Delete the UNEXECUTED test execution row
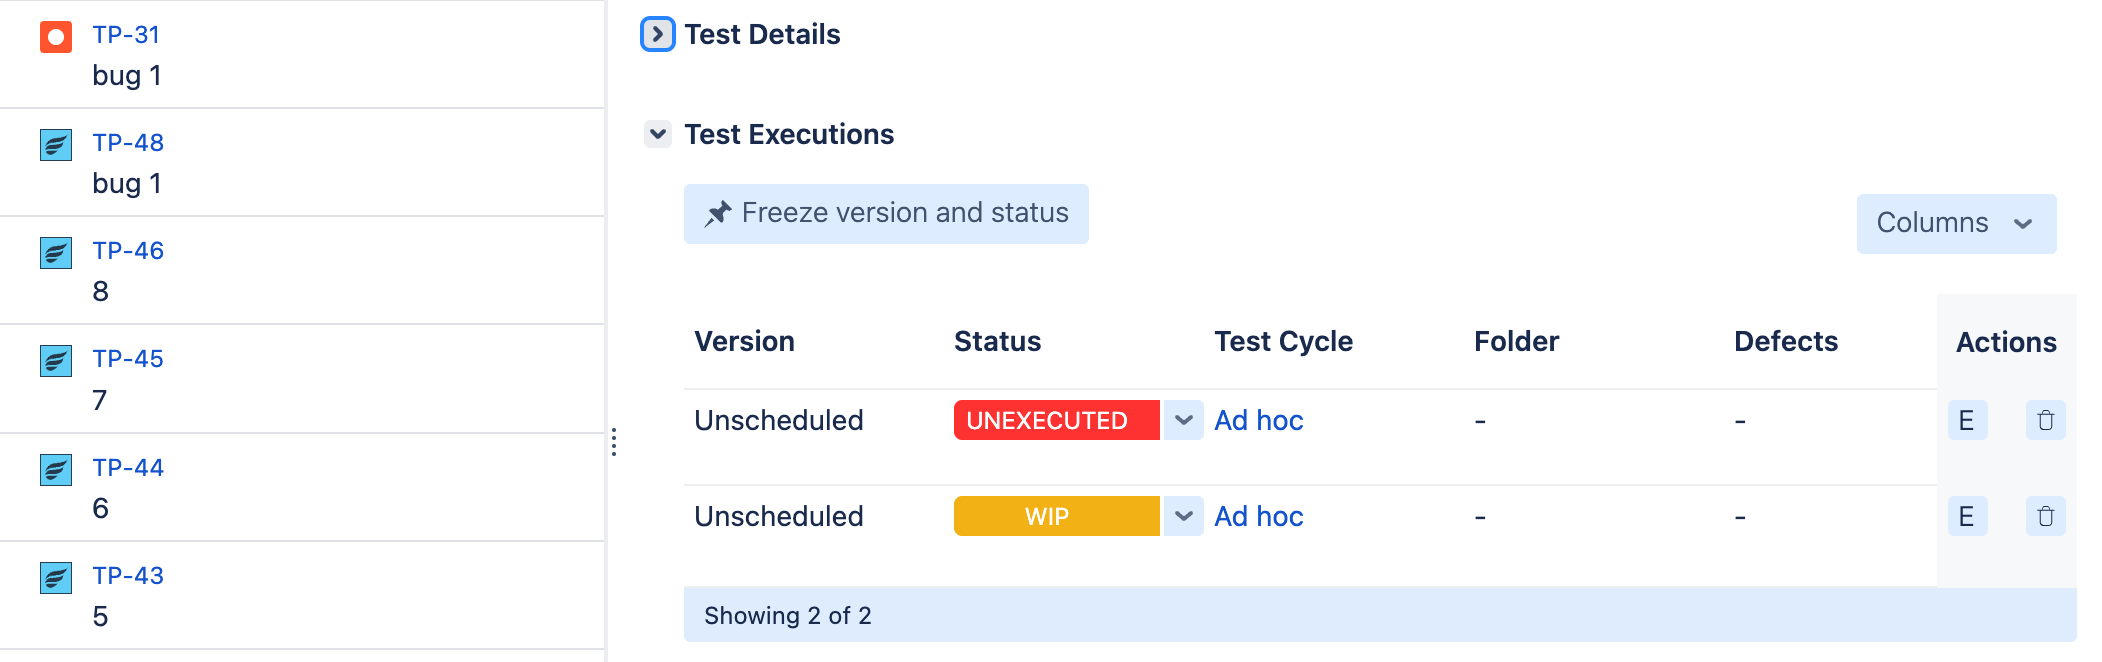 coord(2045,420)
